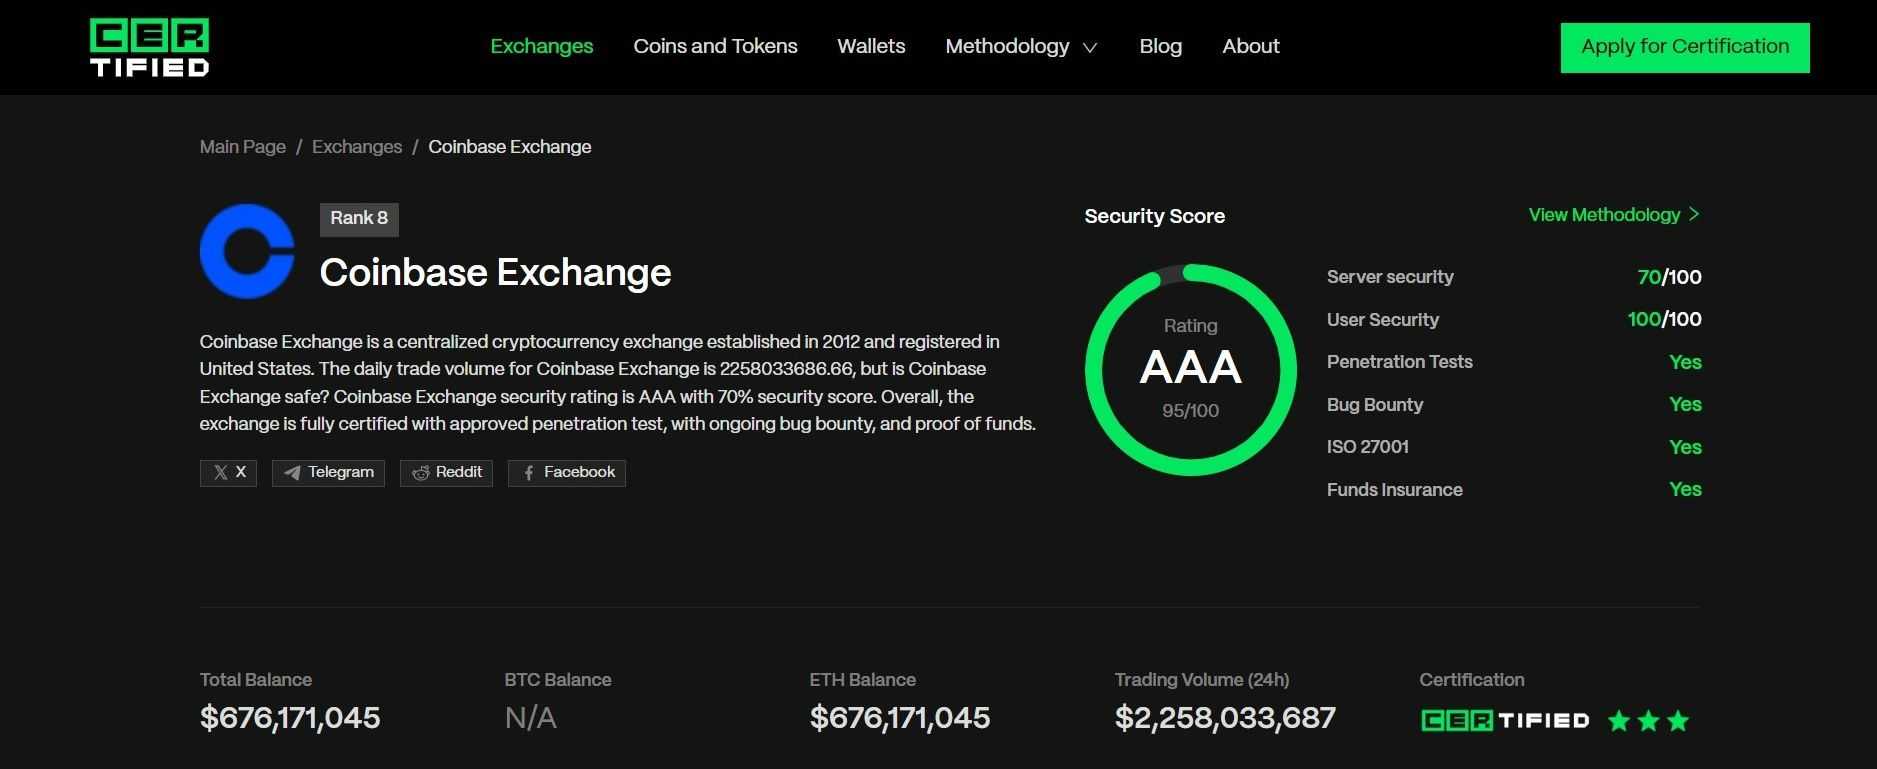
Task: Click the Certification CER TIFIED badge logo
Action: click(x=1505, y=721)
